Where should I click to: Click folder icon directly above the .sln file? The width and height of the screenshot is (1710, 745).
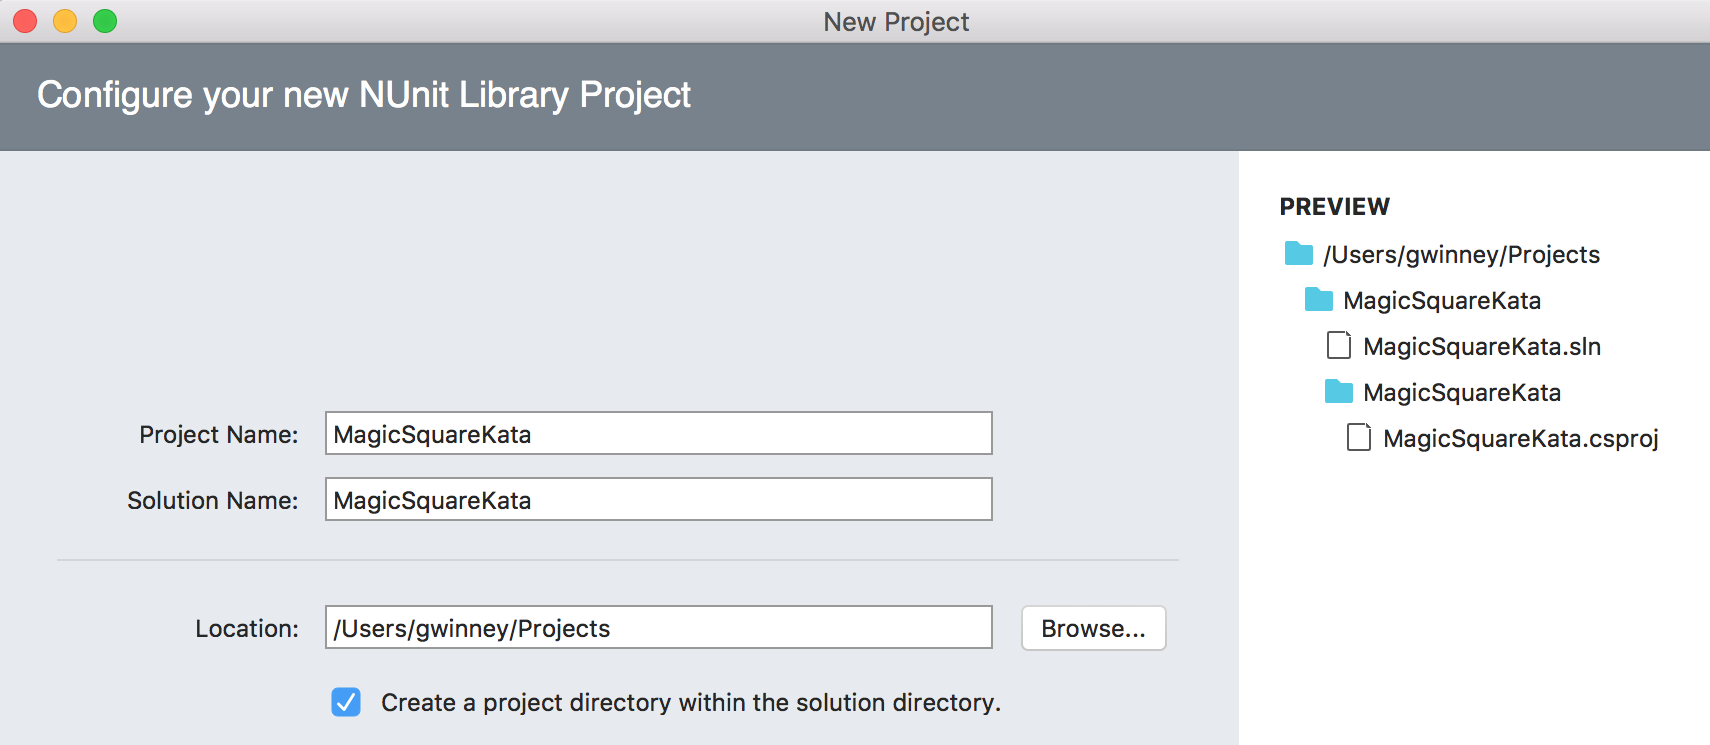pos(1318,300)
